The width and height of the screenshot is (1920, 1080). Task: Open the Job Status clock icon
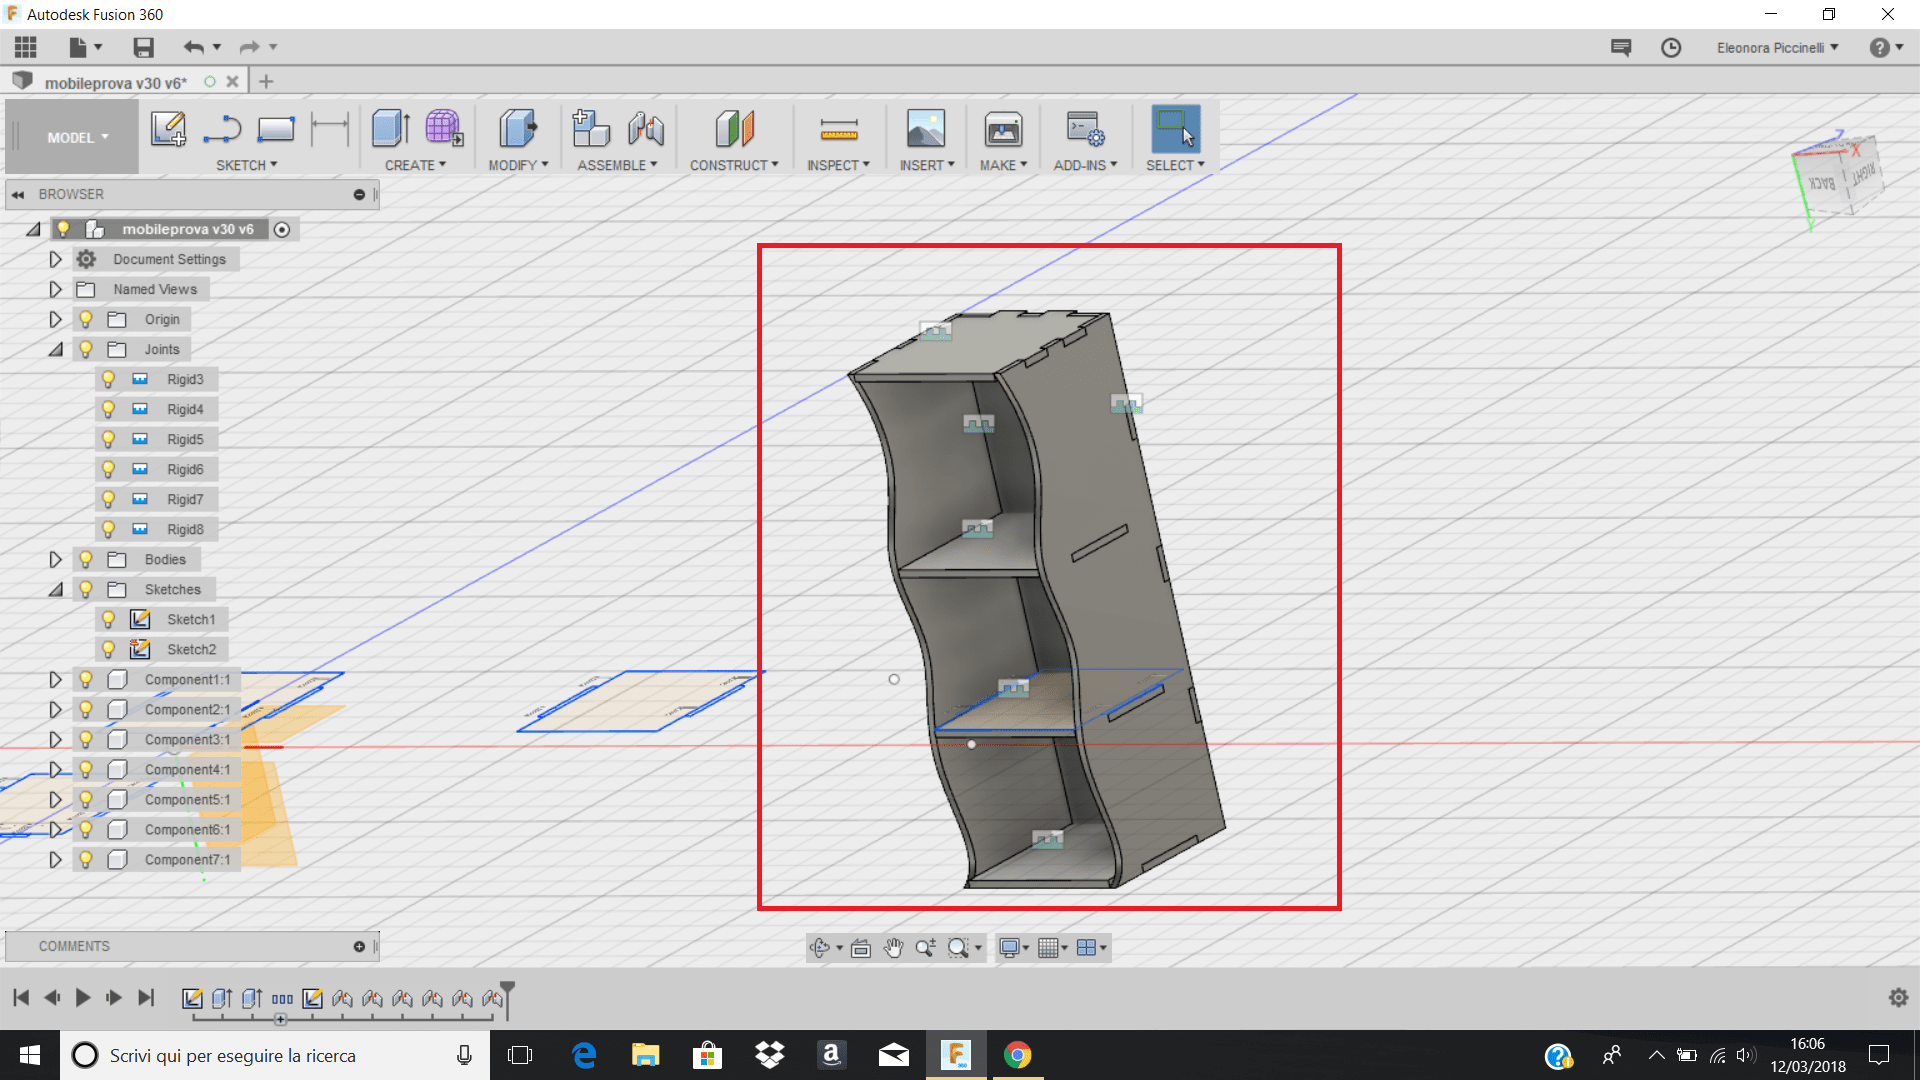1671,47
